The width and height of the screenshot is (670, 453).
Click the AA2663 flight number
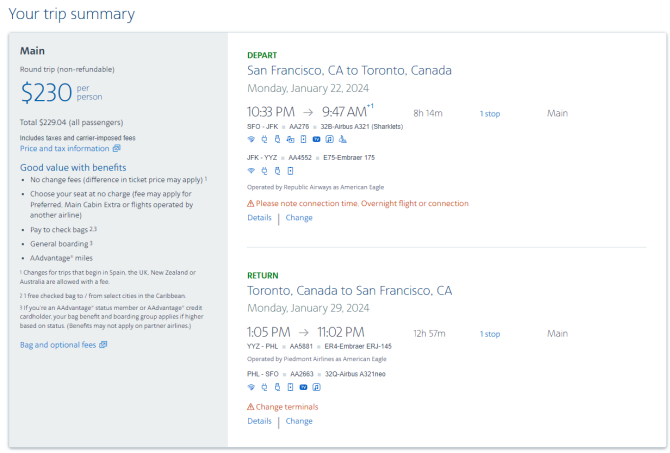[x=302, y=374]
